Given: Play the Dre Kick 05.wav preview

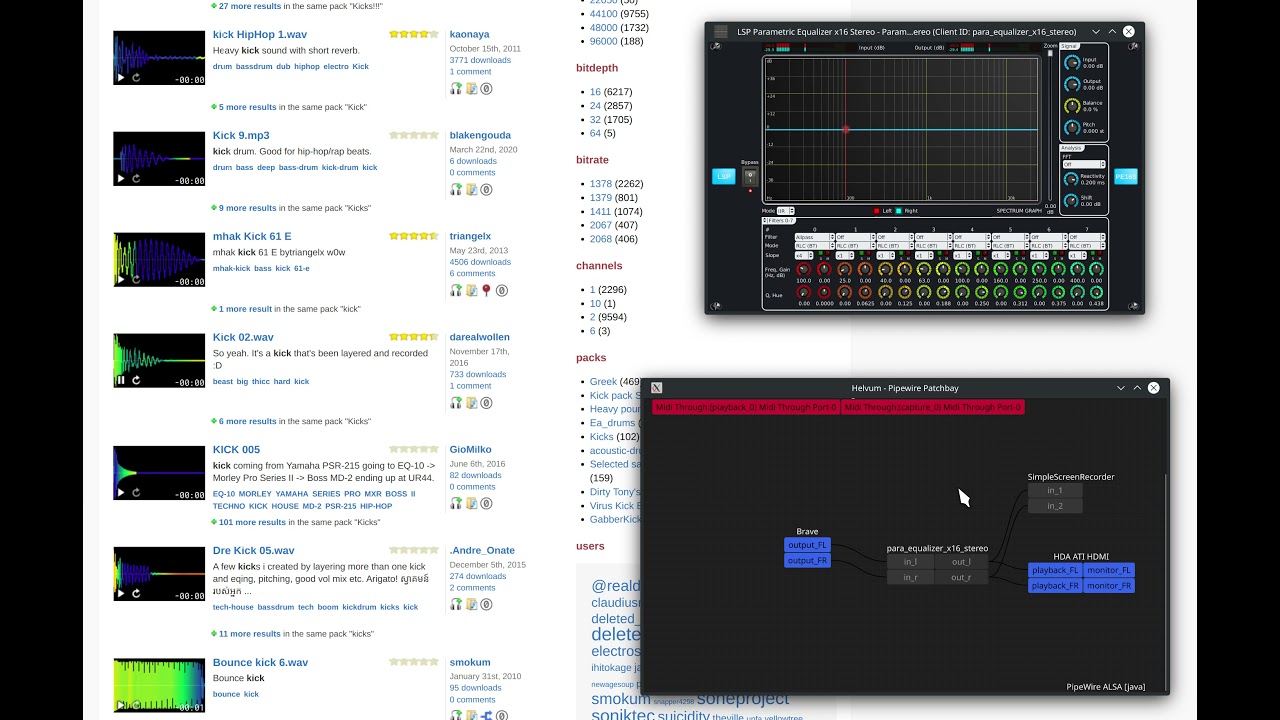Looking at the screenshot, I should click(x=121, y=594).
